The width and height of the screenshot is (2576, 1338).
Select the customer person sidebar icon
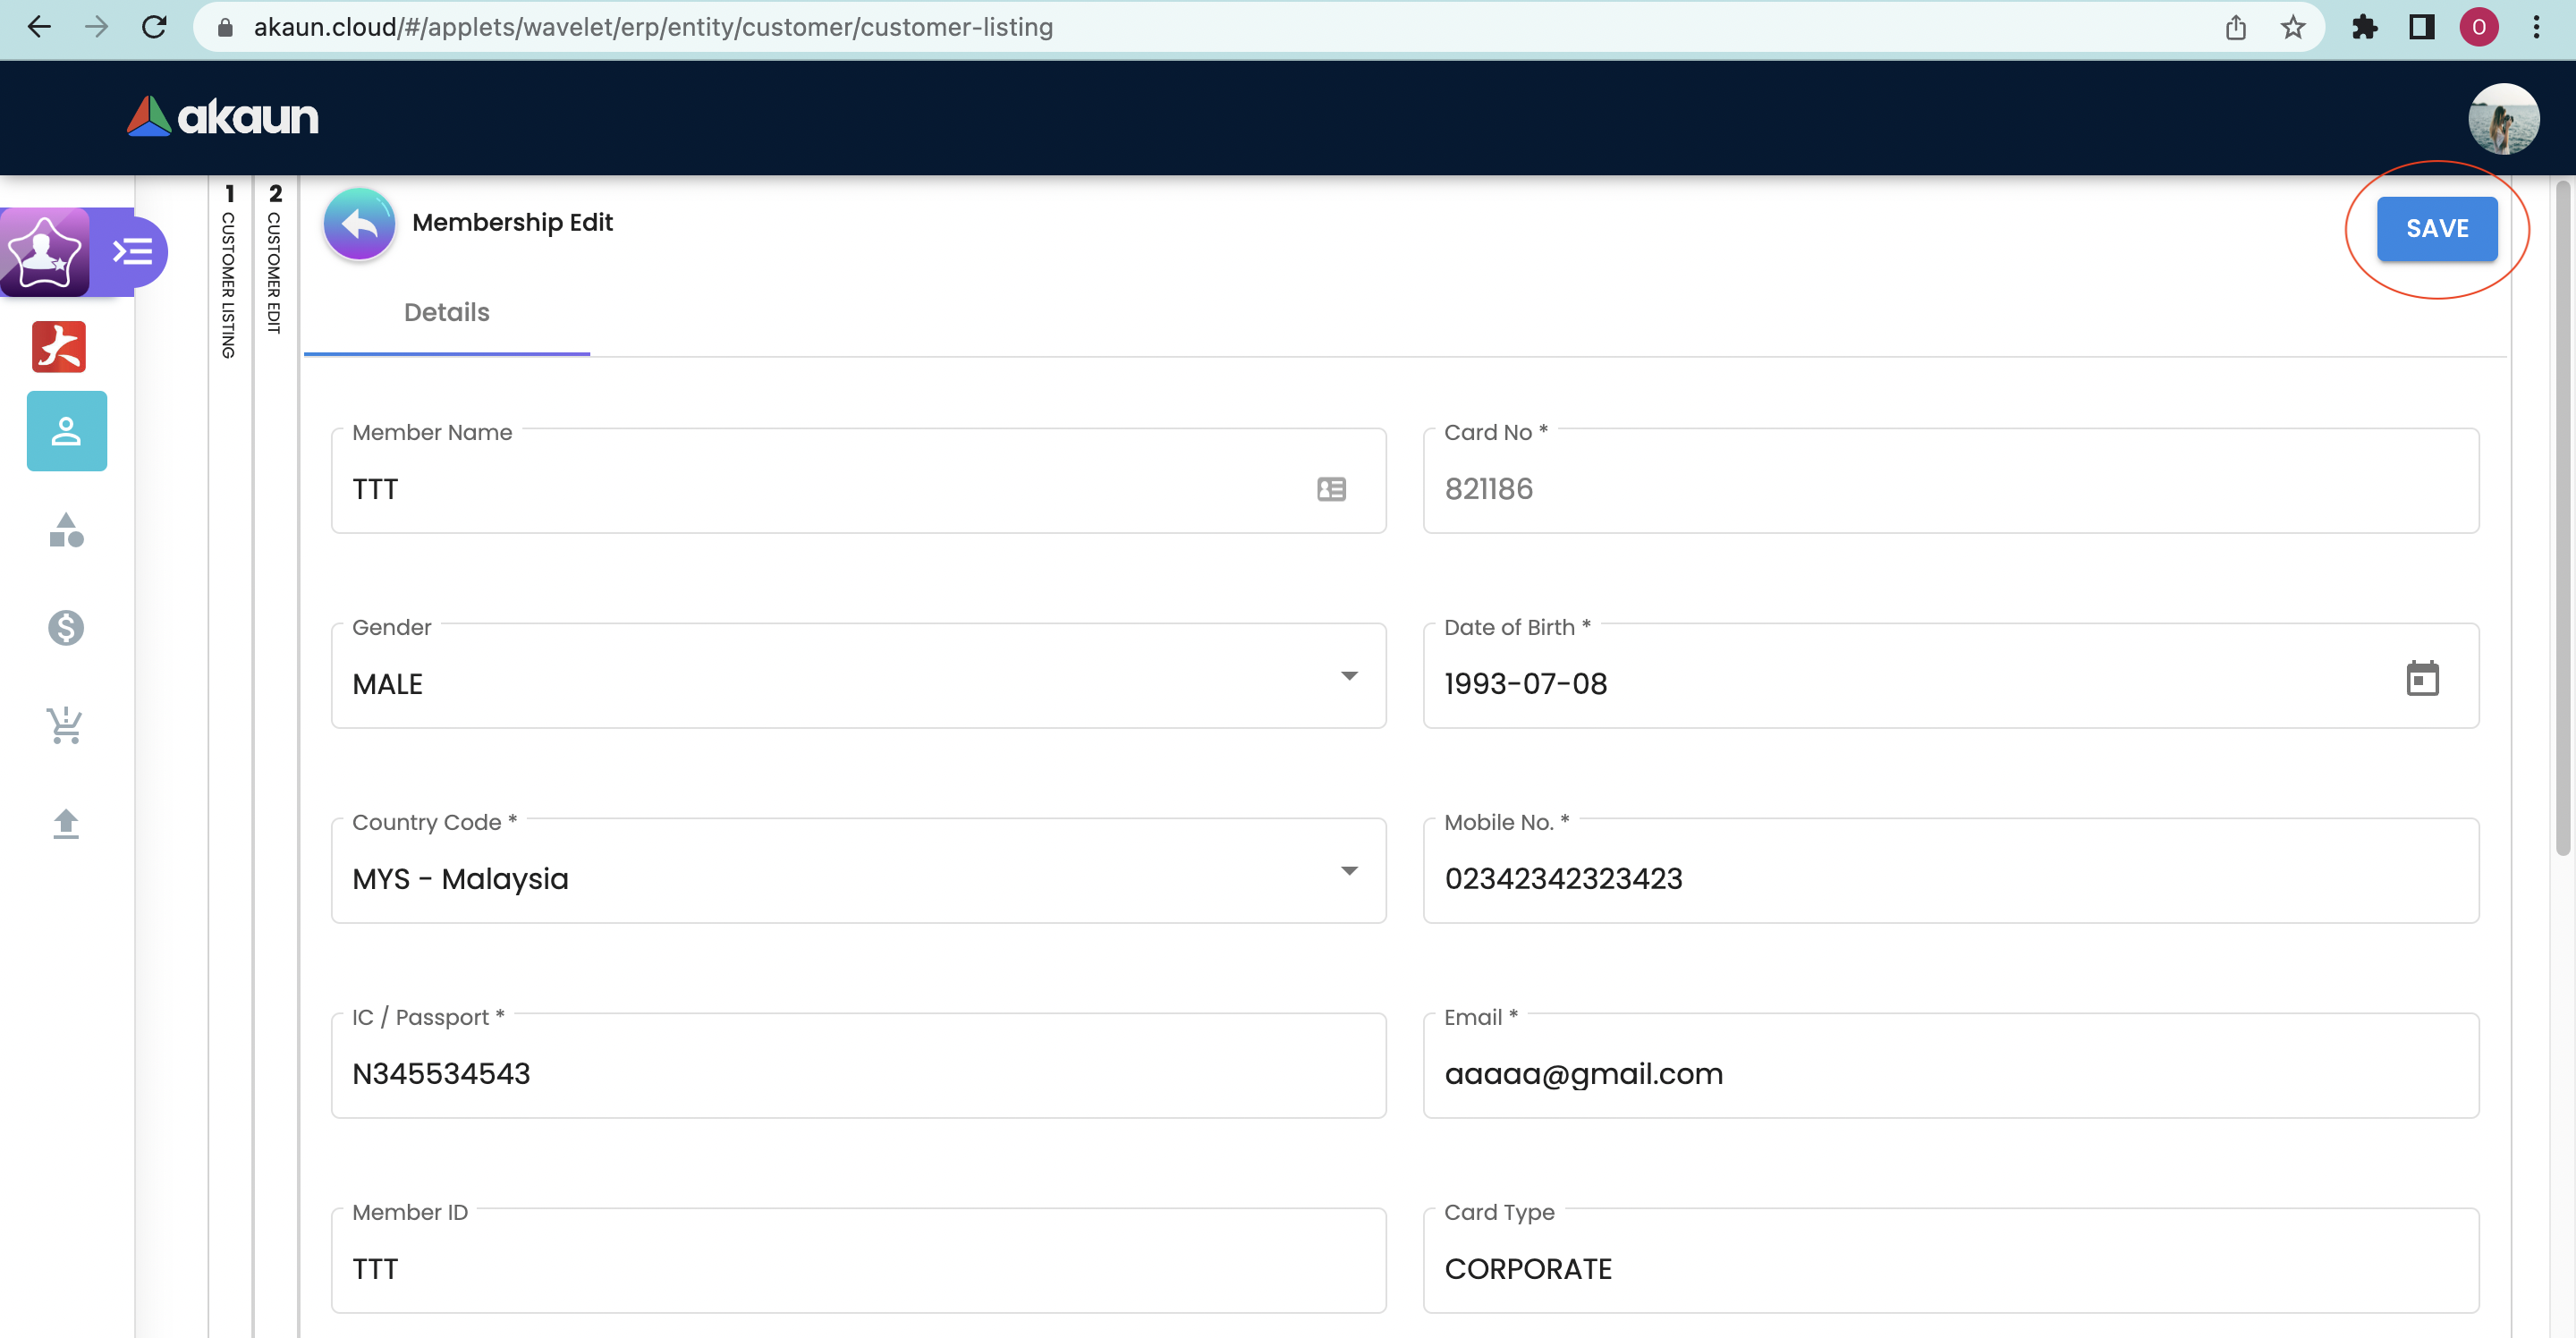coord(66,431)
